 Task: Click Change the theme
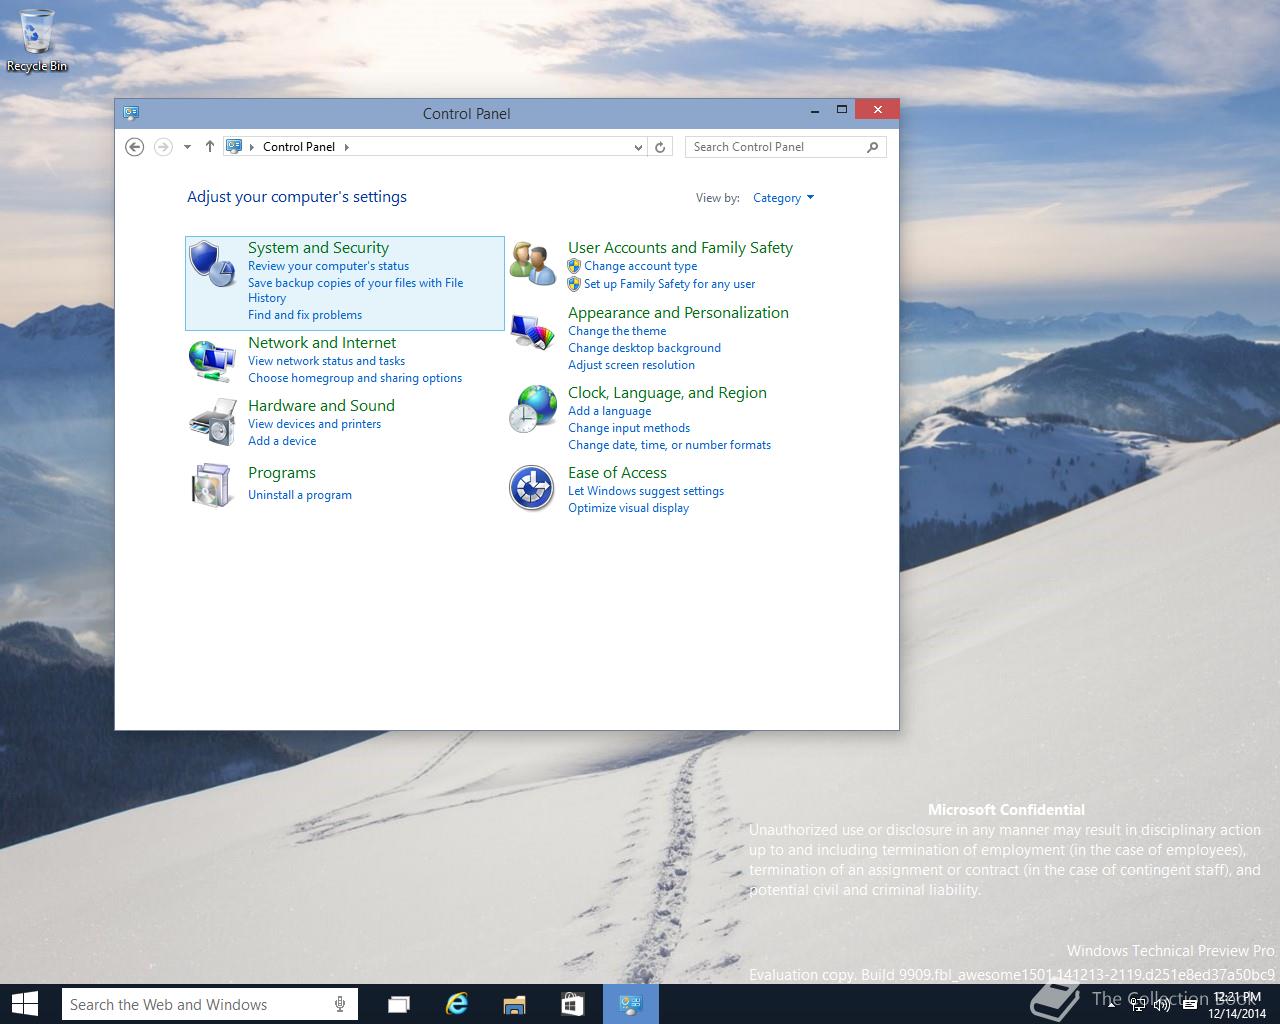[x=617, y=331]
